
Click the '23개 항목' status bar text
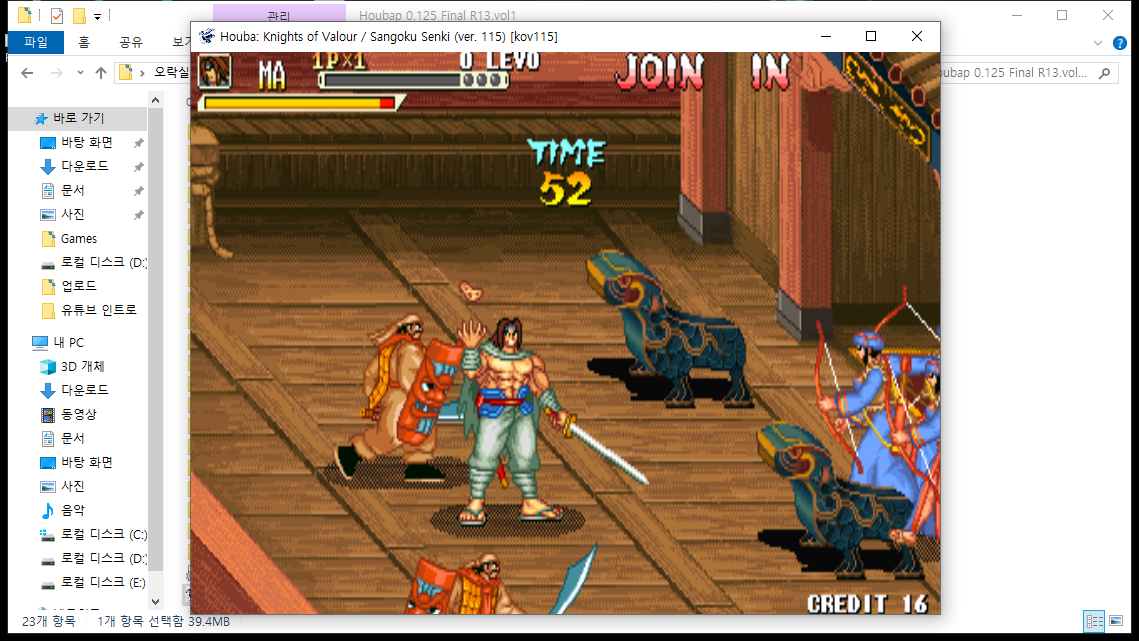[x=49, y=621]
